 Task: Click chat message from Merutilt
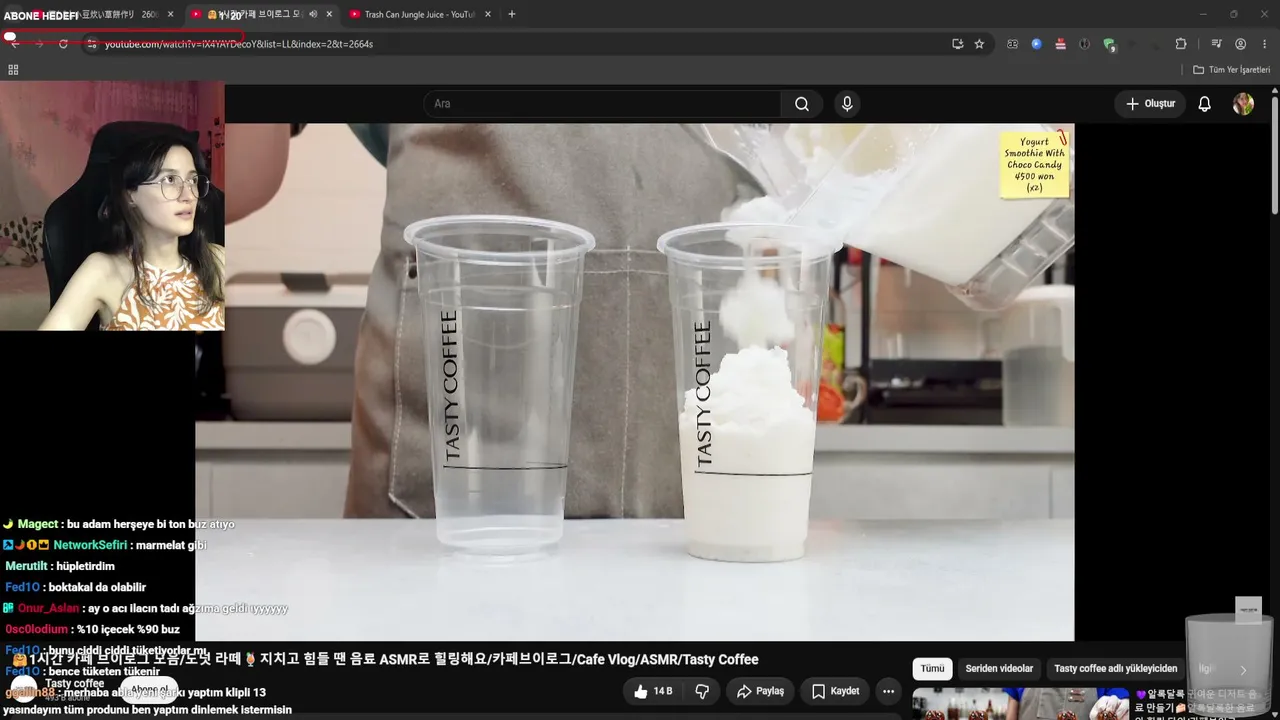[60, 566]
